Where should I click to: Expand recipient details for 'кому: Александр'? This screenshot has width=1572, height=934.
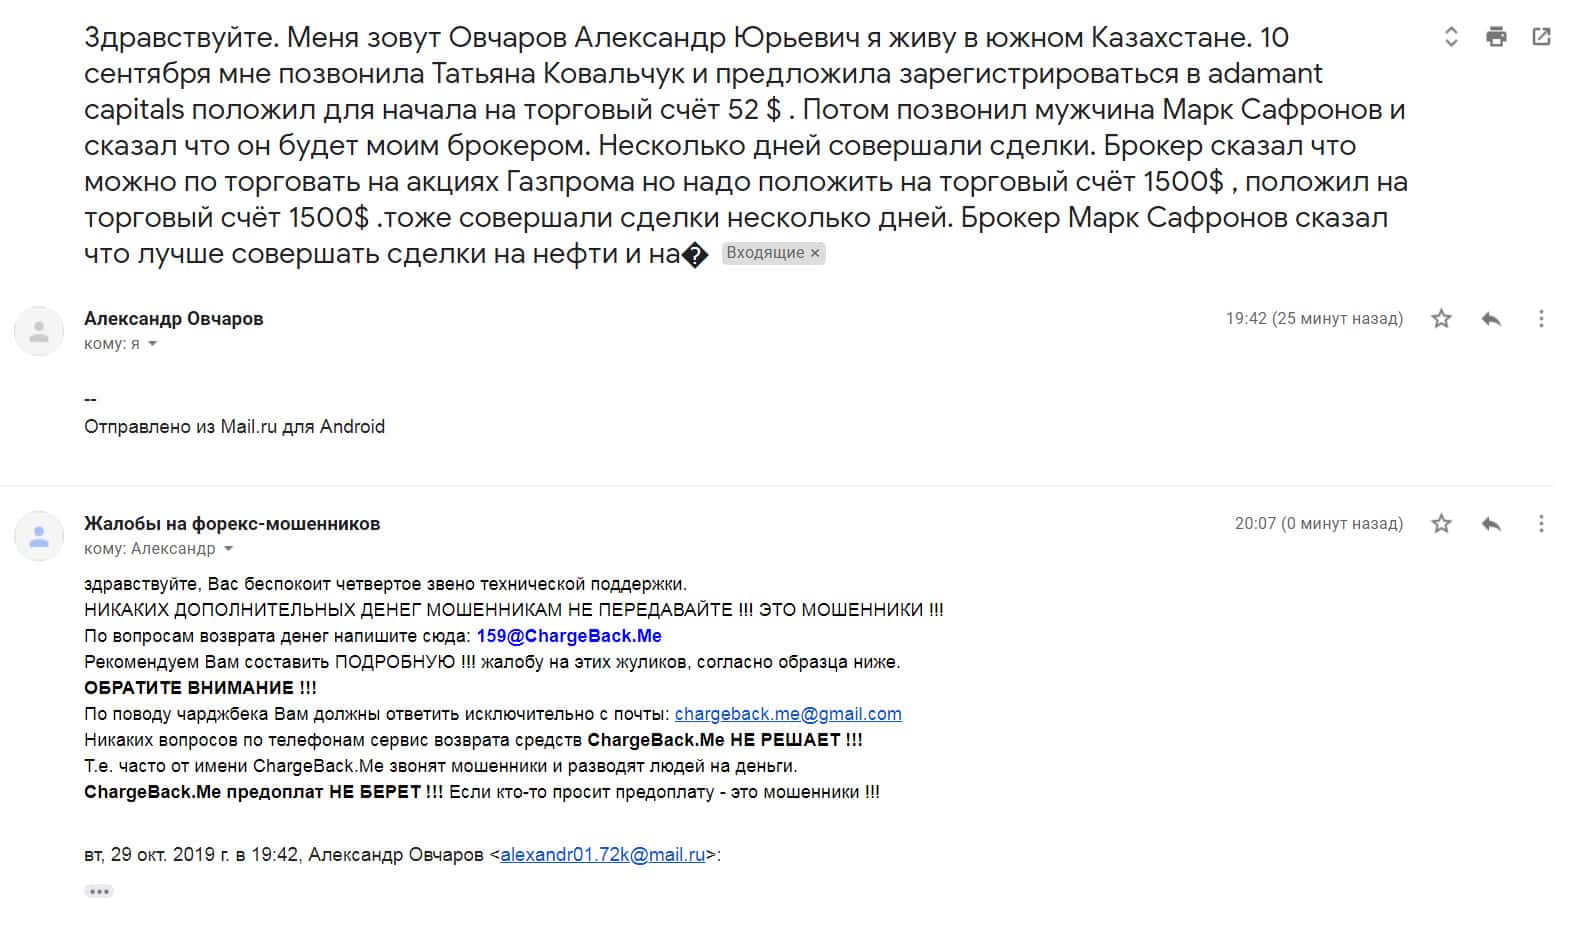tap(229, 549)
